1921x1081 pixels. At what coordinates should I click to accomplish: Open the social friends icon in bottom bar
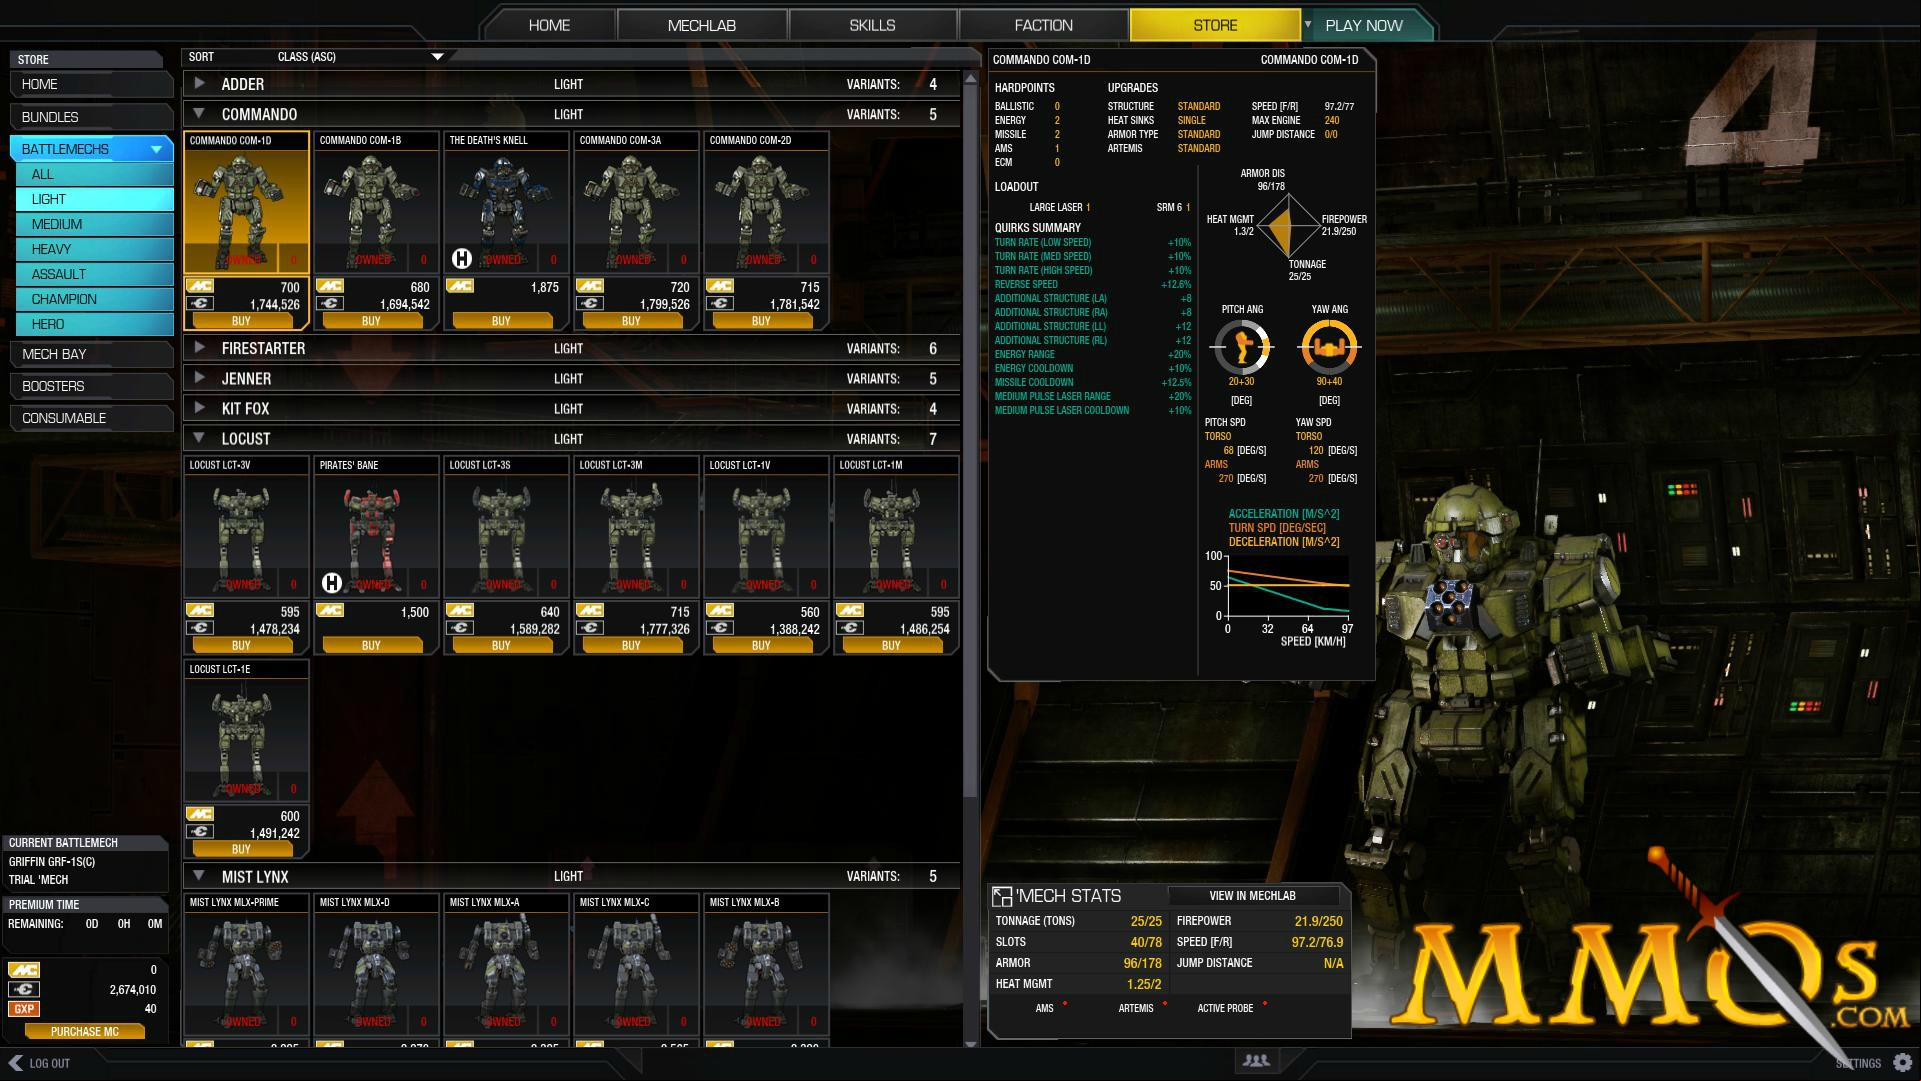(x=1256, y=1061)
